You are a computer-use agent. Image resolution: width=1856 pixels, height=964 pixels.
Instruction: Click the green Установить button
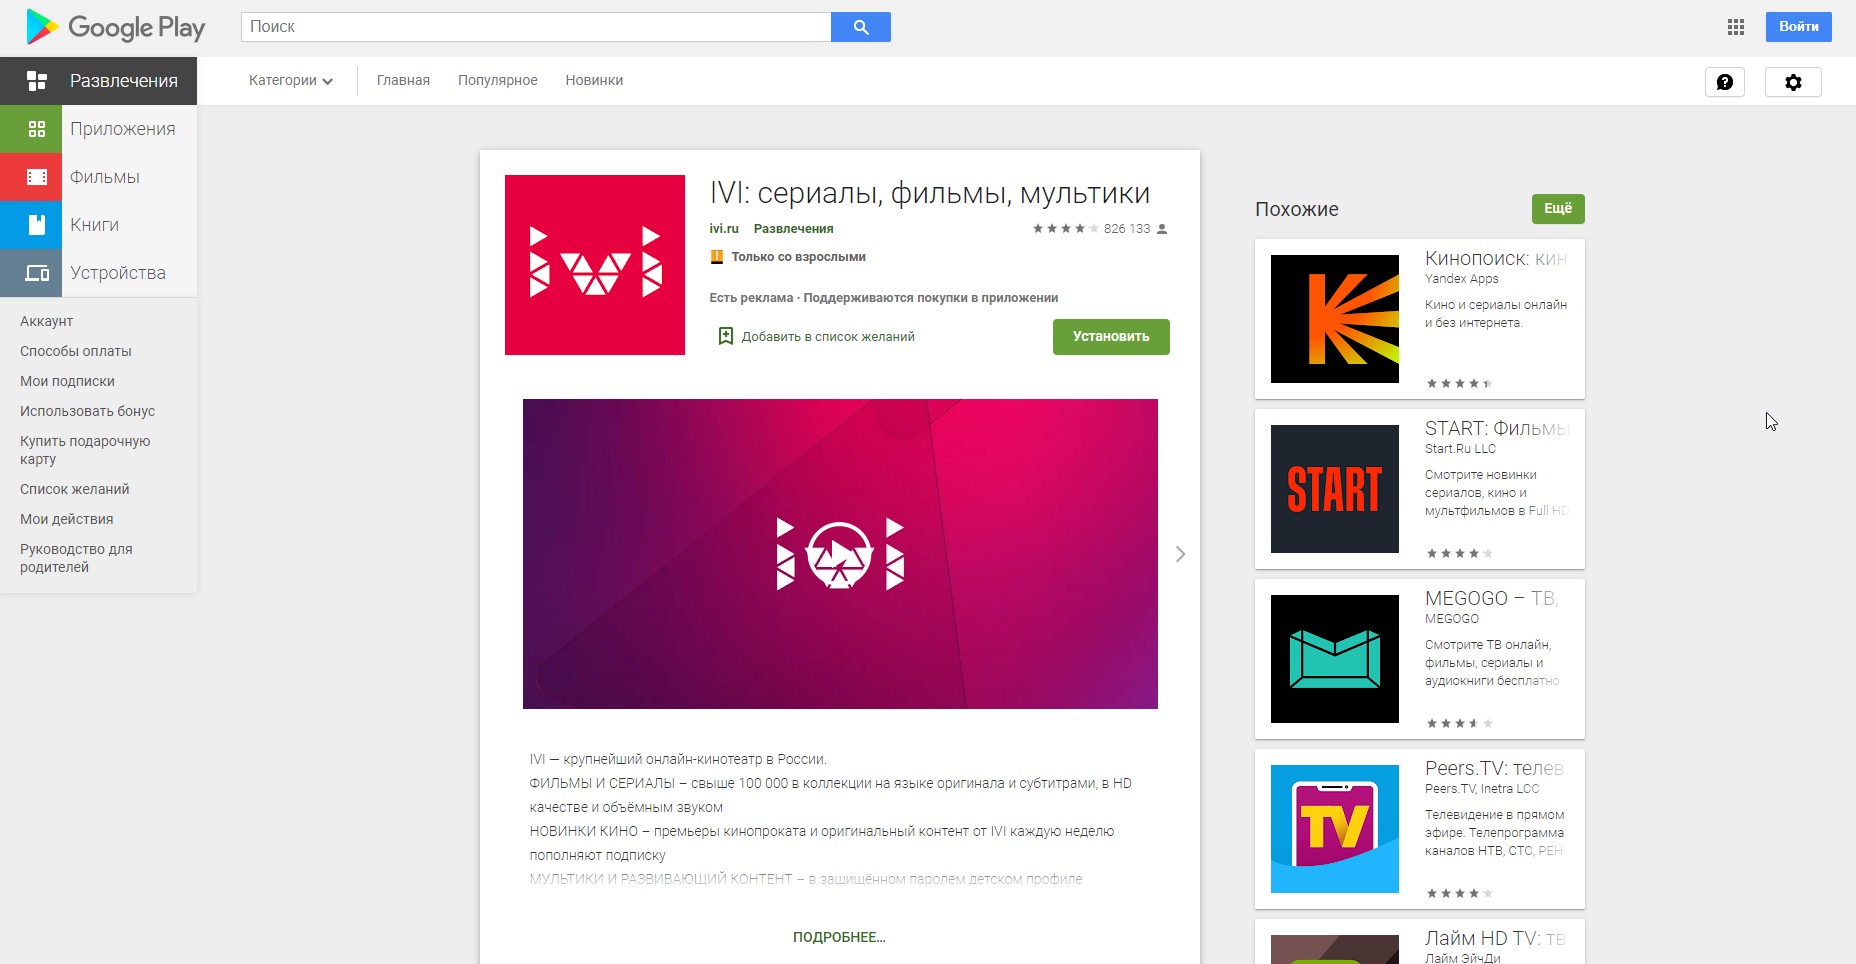pos(1111,337)
